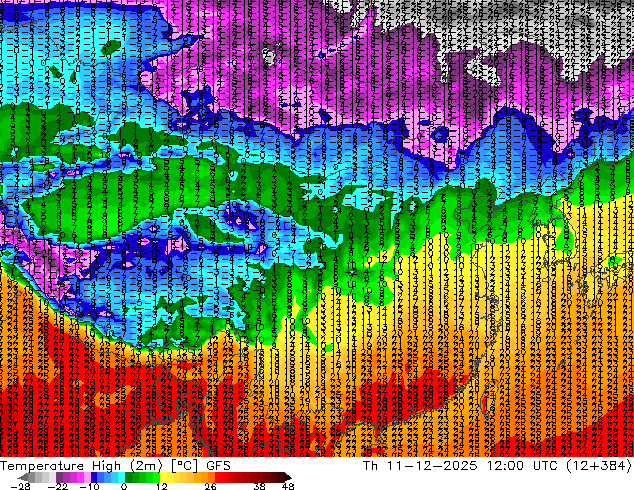Image resolution: width=634 pixels, height=490 pixels.
Task: Click the dark maroon right arrow end of the color scale
Action: (x=287, y=477)
